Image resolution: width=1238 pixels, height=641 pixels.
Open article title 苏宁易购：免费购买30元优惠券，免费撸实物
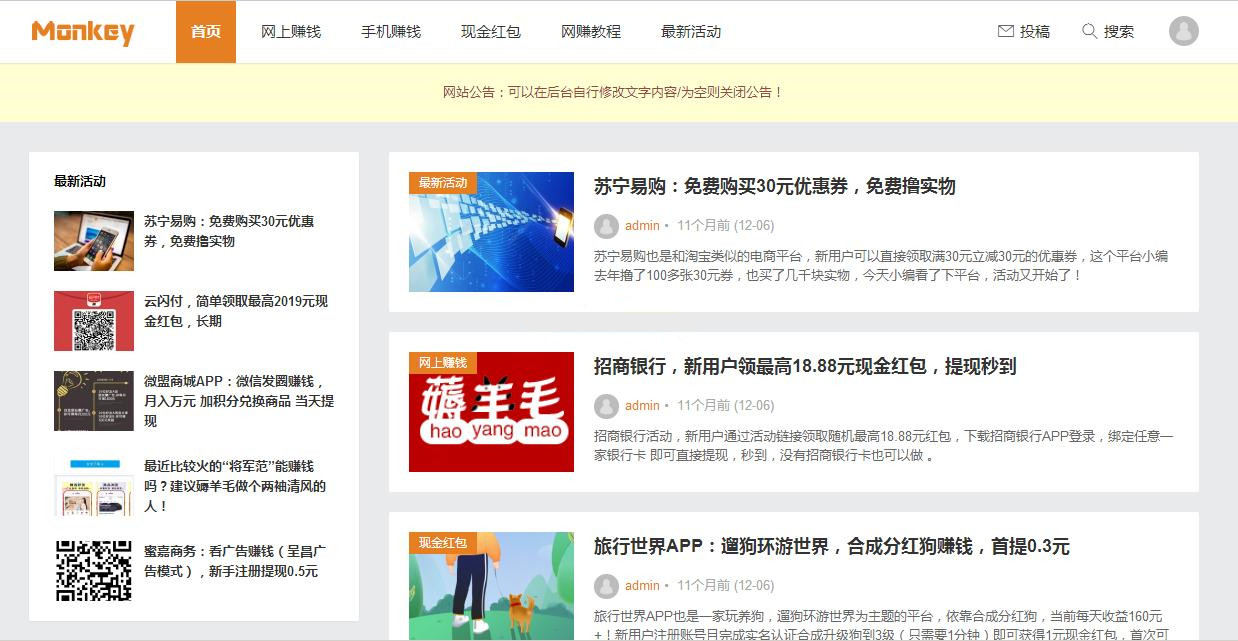tap(775, 186)
